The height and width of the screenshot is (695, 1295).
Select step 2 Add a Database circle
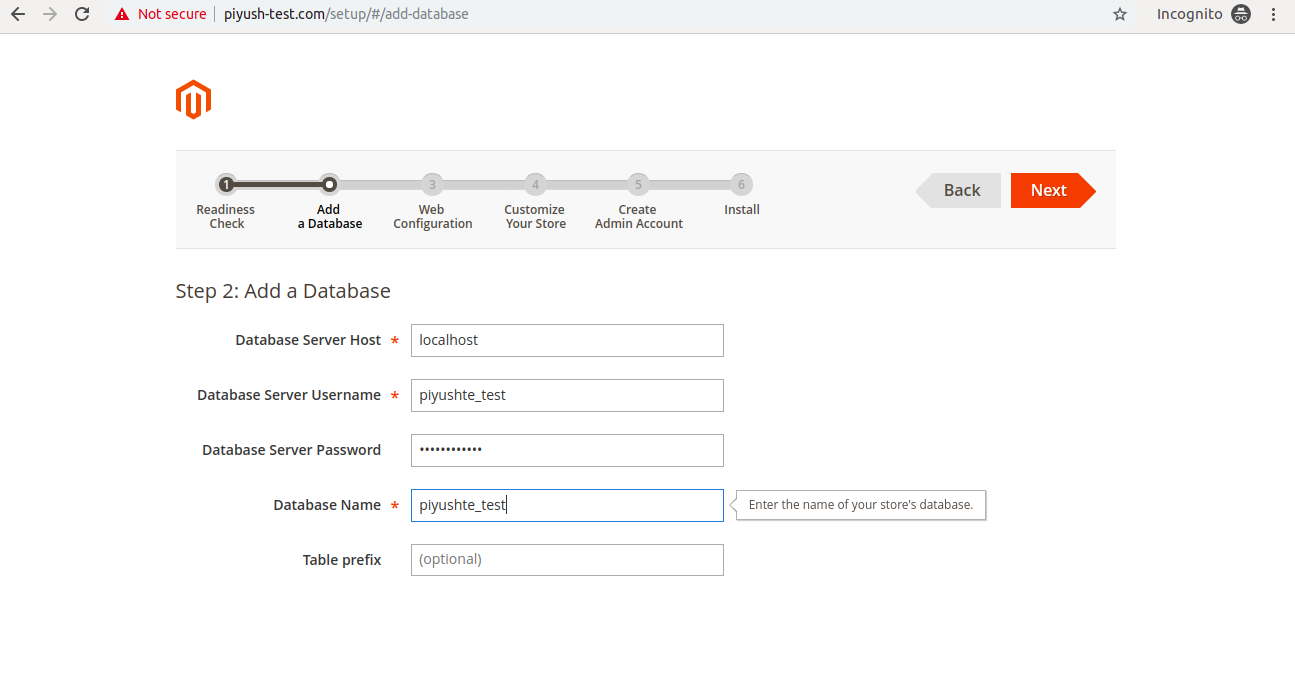(329, 184)
